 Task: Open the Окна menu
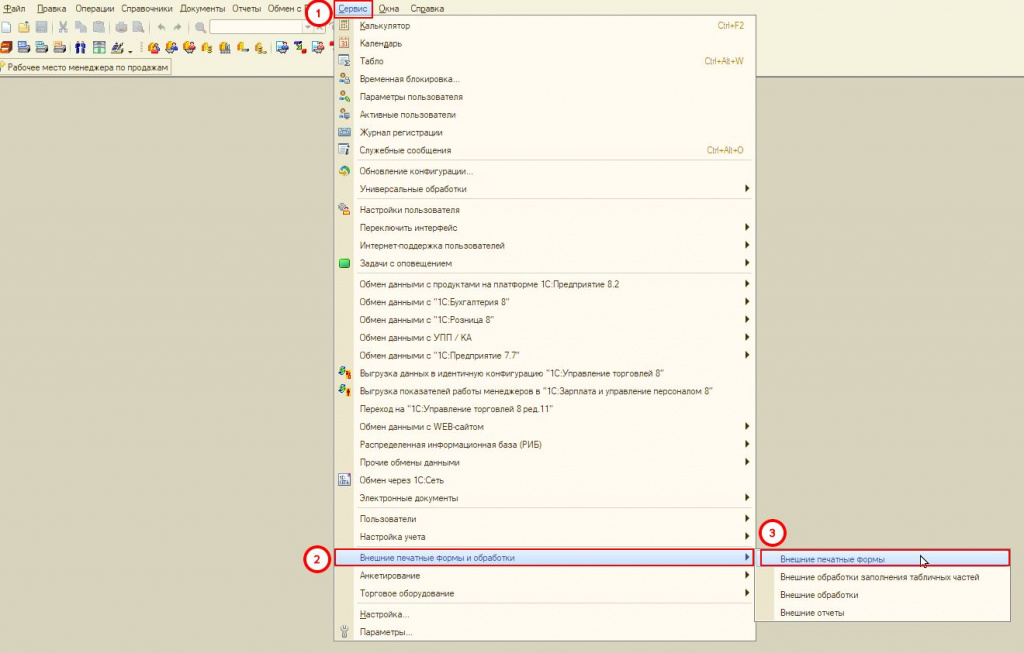click(x=389, y=8)
